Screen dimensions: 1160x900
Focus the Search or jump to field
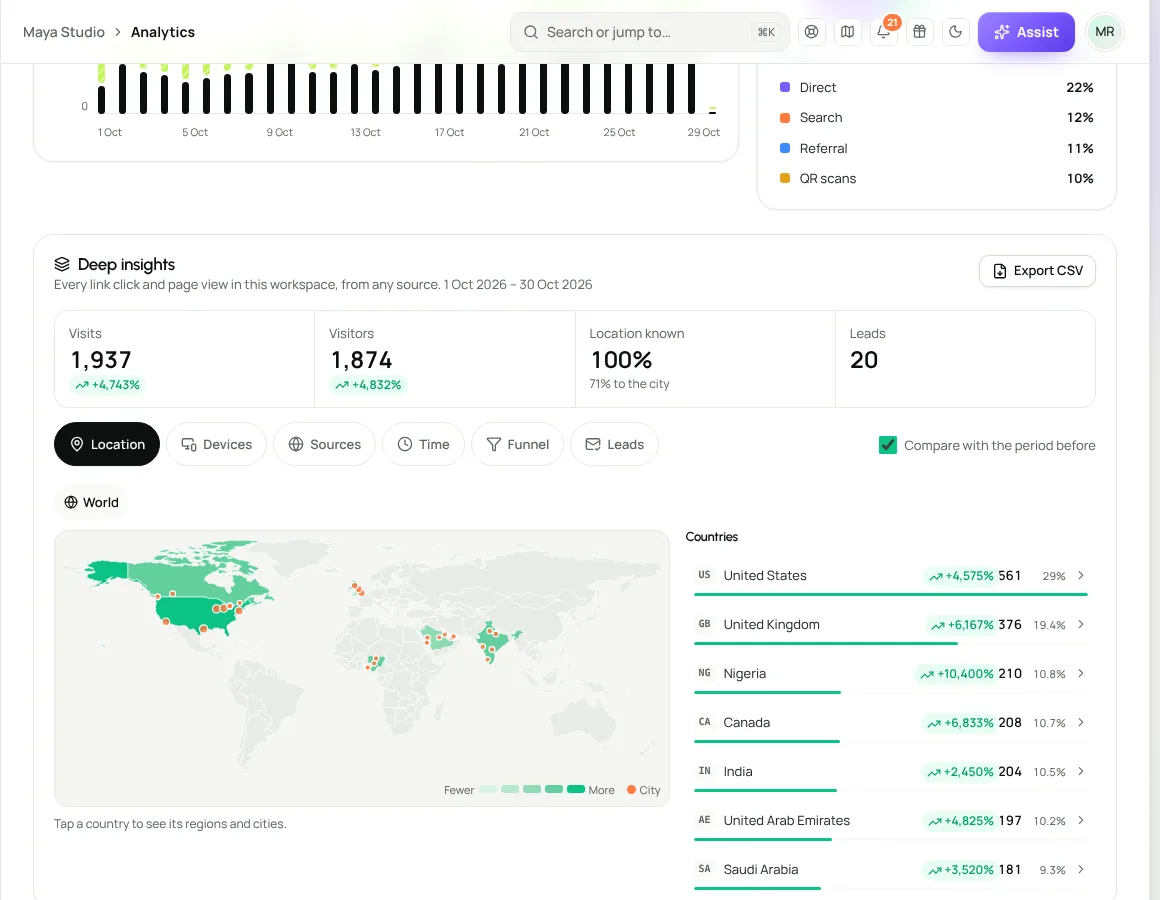click(x=650, y=32)
